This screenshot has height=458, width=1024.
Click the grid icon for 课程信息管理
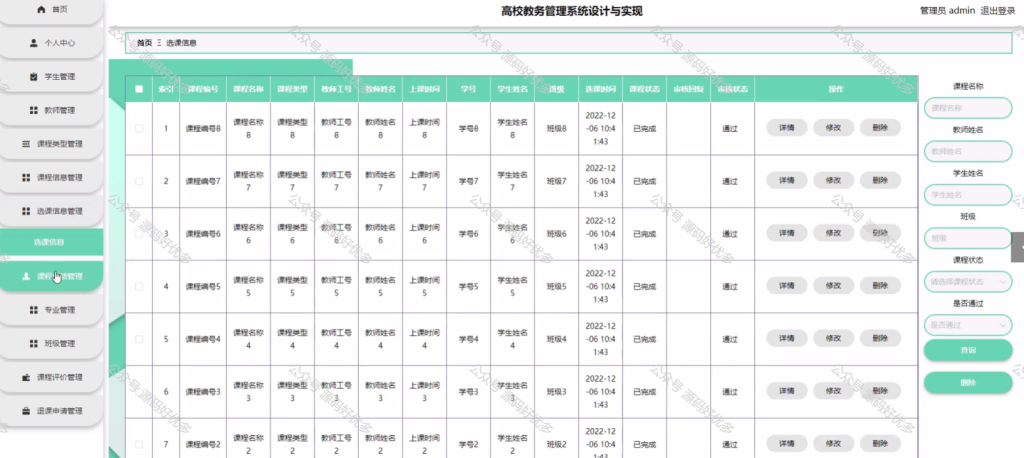pos(26,178)
